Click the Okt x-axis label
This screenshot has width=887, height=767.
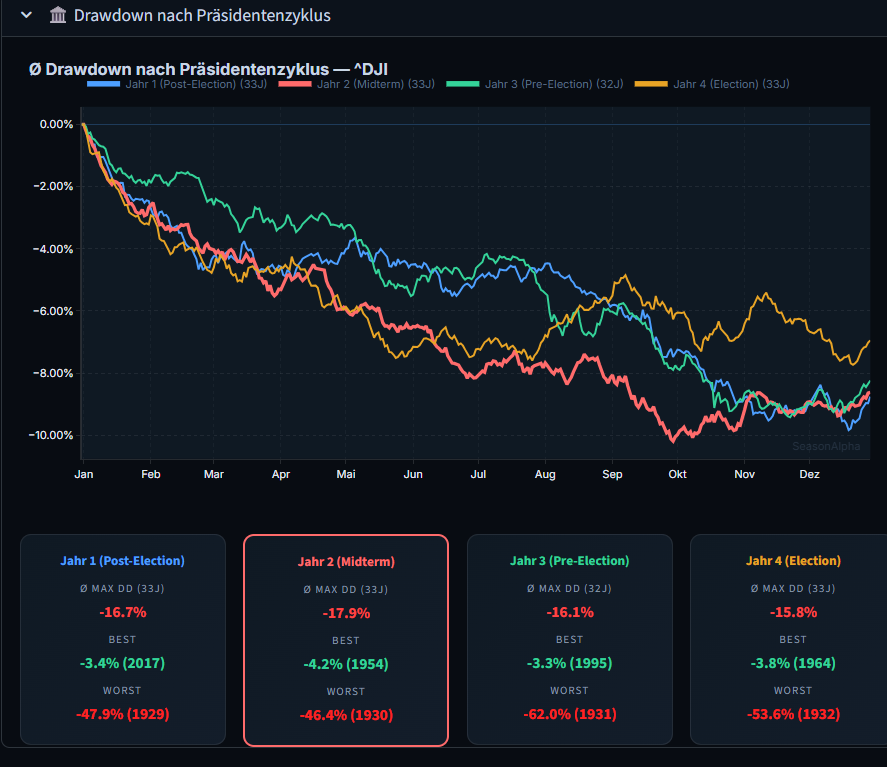pos(677,474)
